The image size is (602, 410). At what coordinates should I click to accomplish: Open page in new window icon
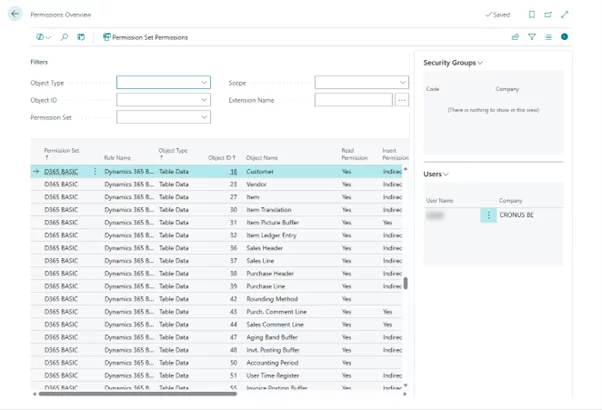coord(548,15)
